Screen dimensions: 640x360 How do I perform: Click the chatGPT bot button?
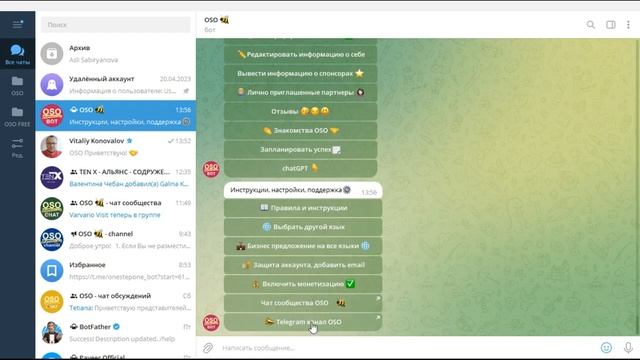[300, 168]
